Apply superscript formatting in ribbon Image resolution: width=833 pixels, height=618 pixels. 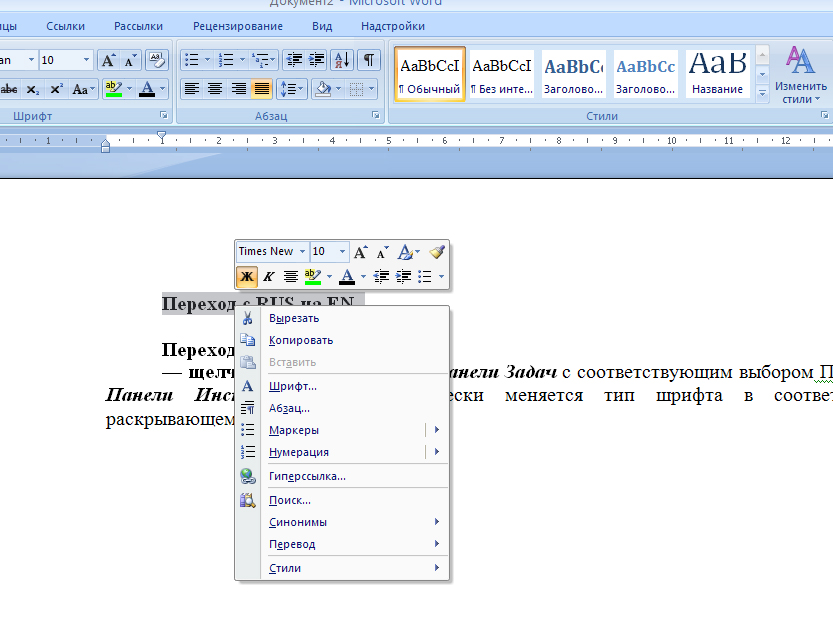(x=56, y=89)
